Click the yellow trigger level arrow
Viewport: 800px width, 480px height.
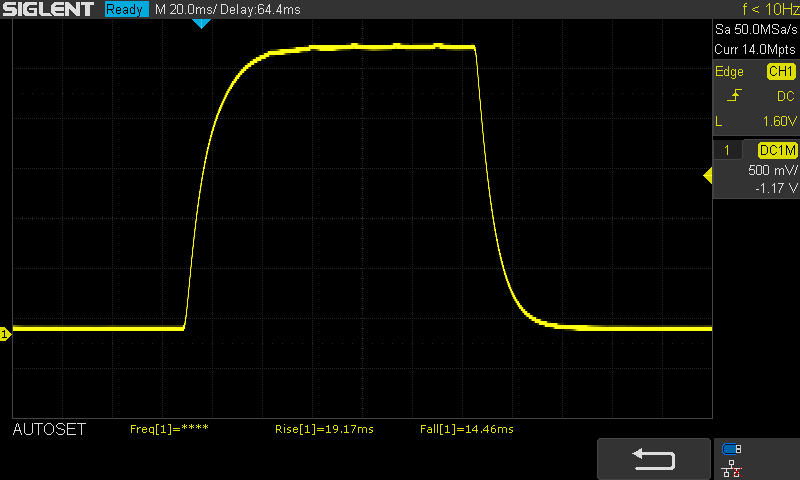click(x=708, y=176)
